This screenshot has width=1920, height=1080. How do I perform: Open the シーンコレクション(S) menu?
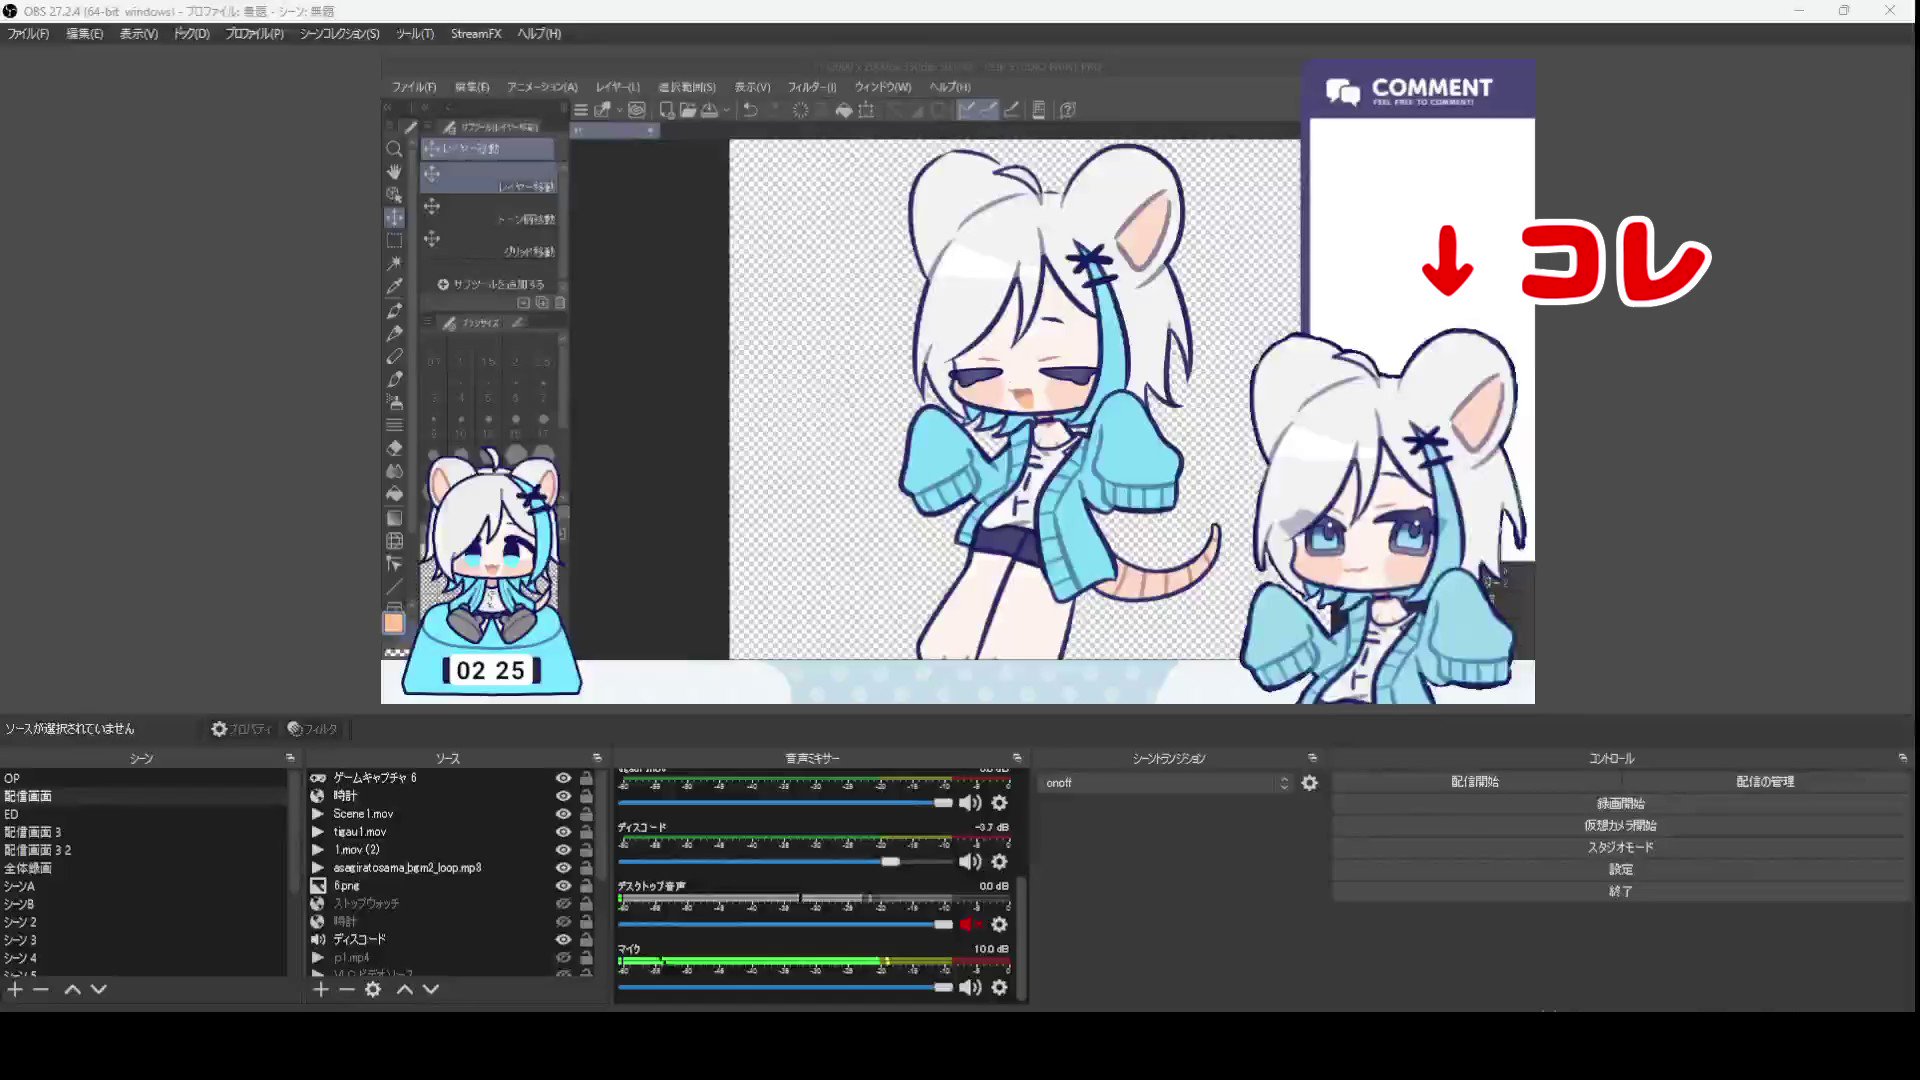340,34
